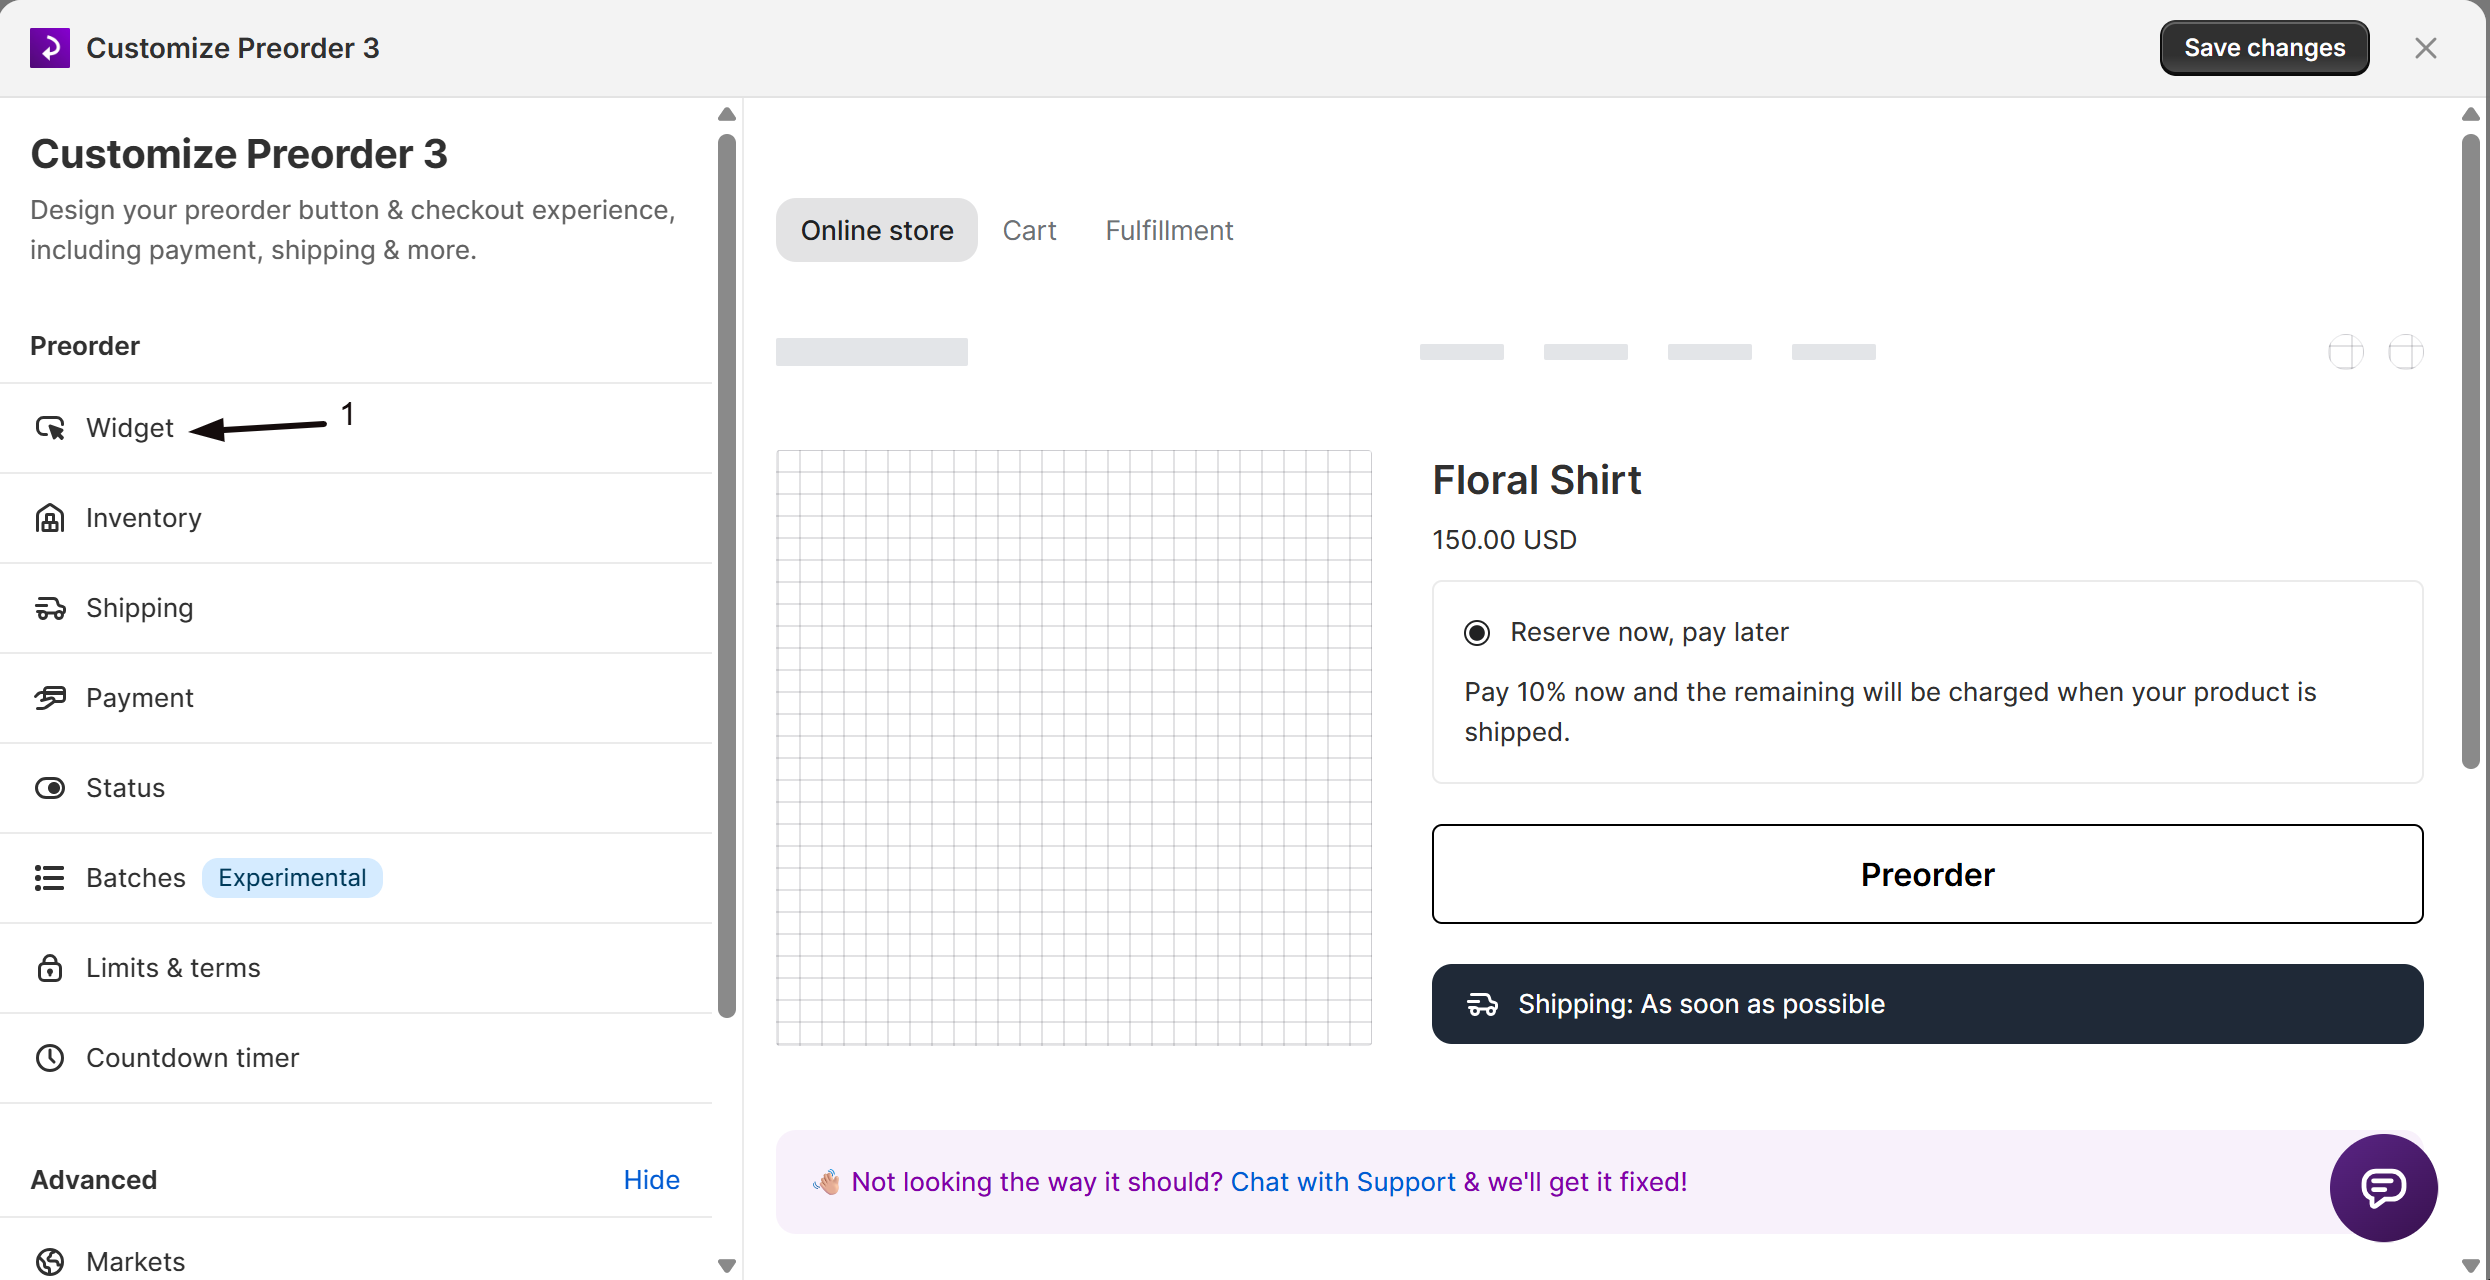Click the Widget cursor icon
Viewport: 2490px width, 1280px height.
[50, 428]
